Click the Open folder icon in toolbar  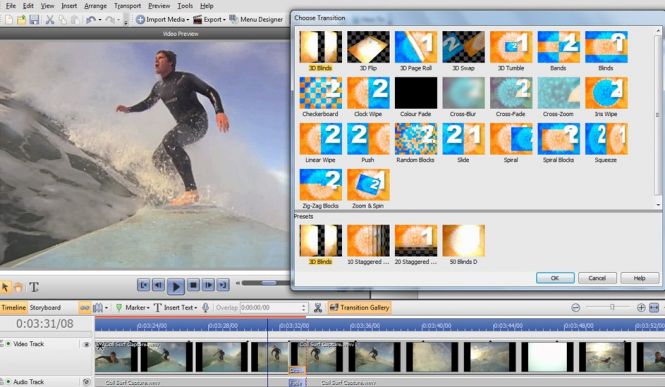(x=21, y=19)
